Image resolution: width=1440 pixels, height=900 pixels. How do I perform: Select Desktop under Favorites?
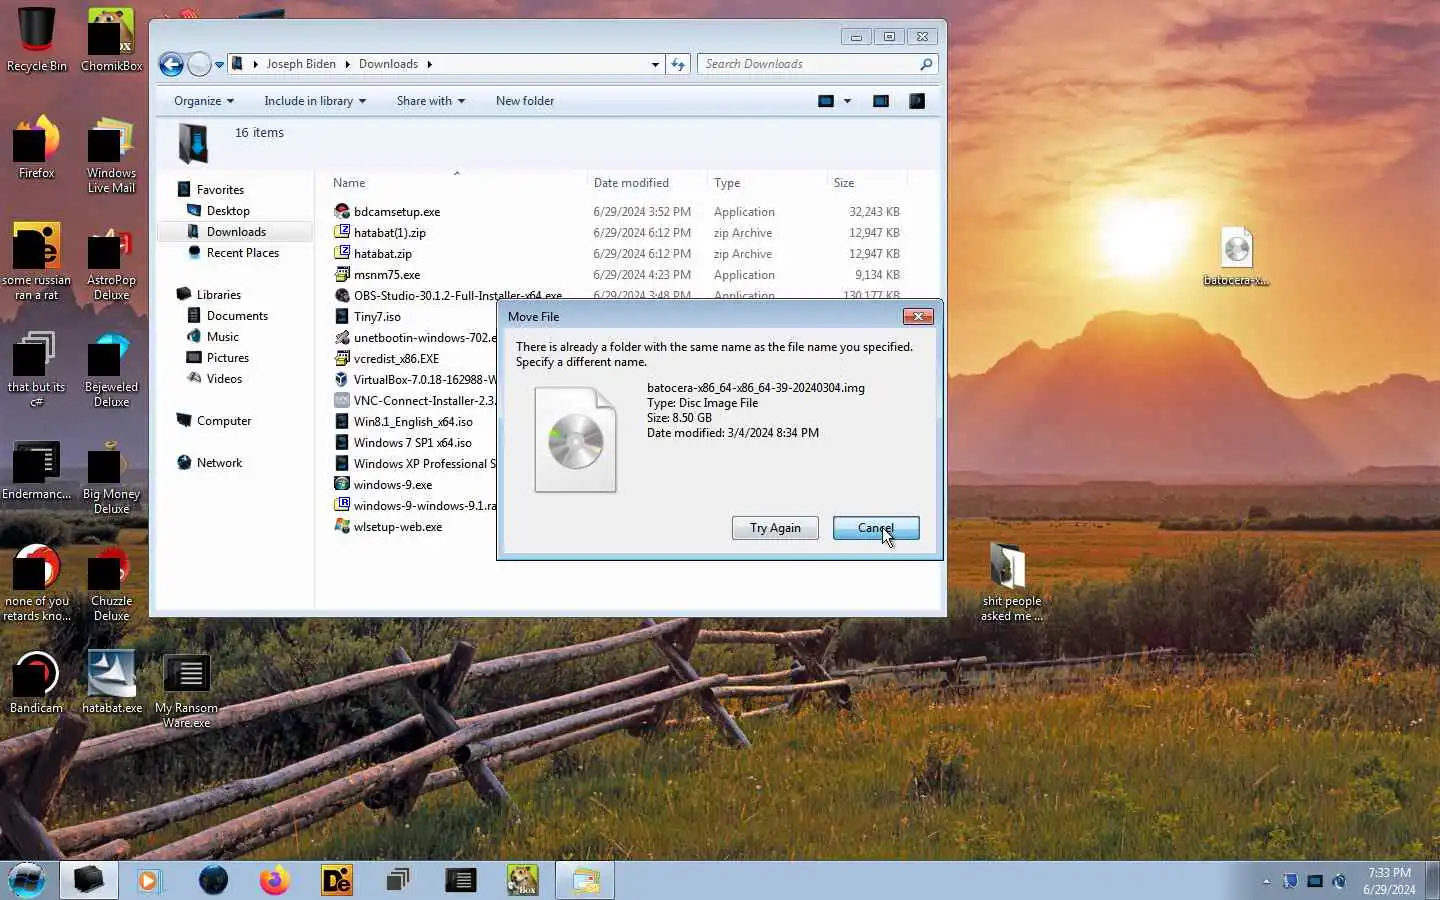click(x=228, y=211)
